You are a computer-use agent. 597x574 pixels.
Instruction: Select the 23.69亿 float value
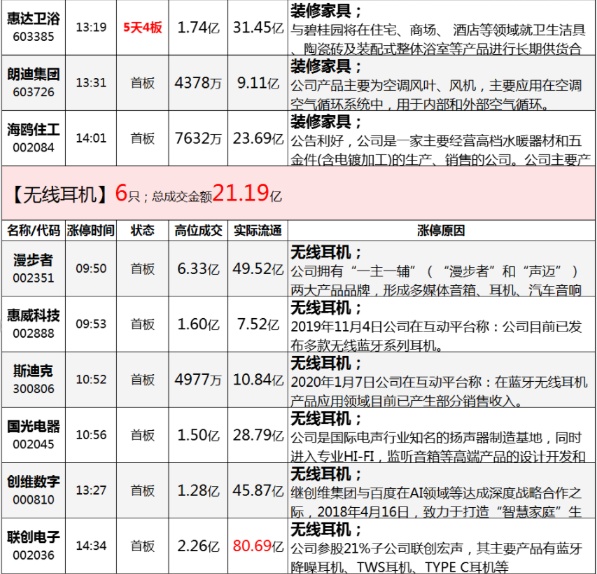[x=258, y=138]
